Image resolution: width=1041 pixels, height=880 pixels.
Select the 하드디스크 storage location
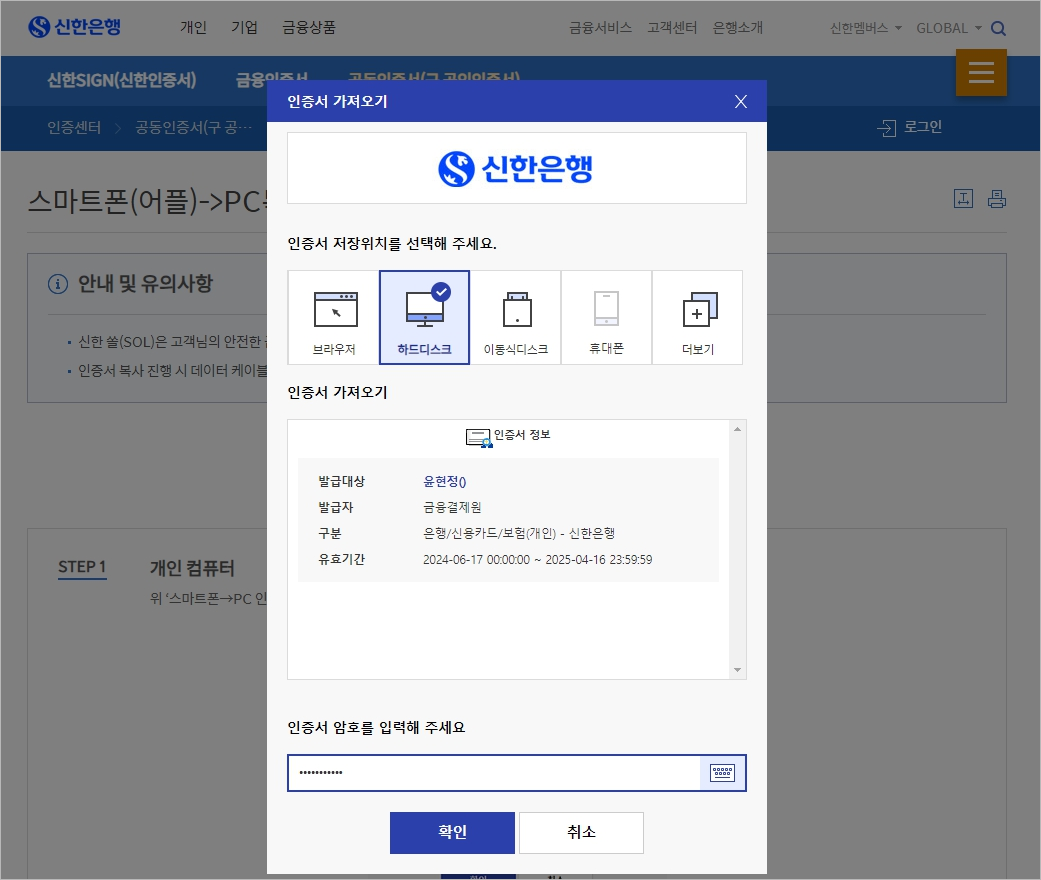tap(424, 317)
